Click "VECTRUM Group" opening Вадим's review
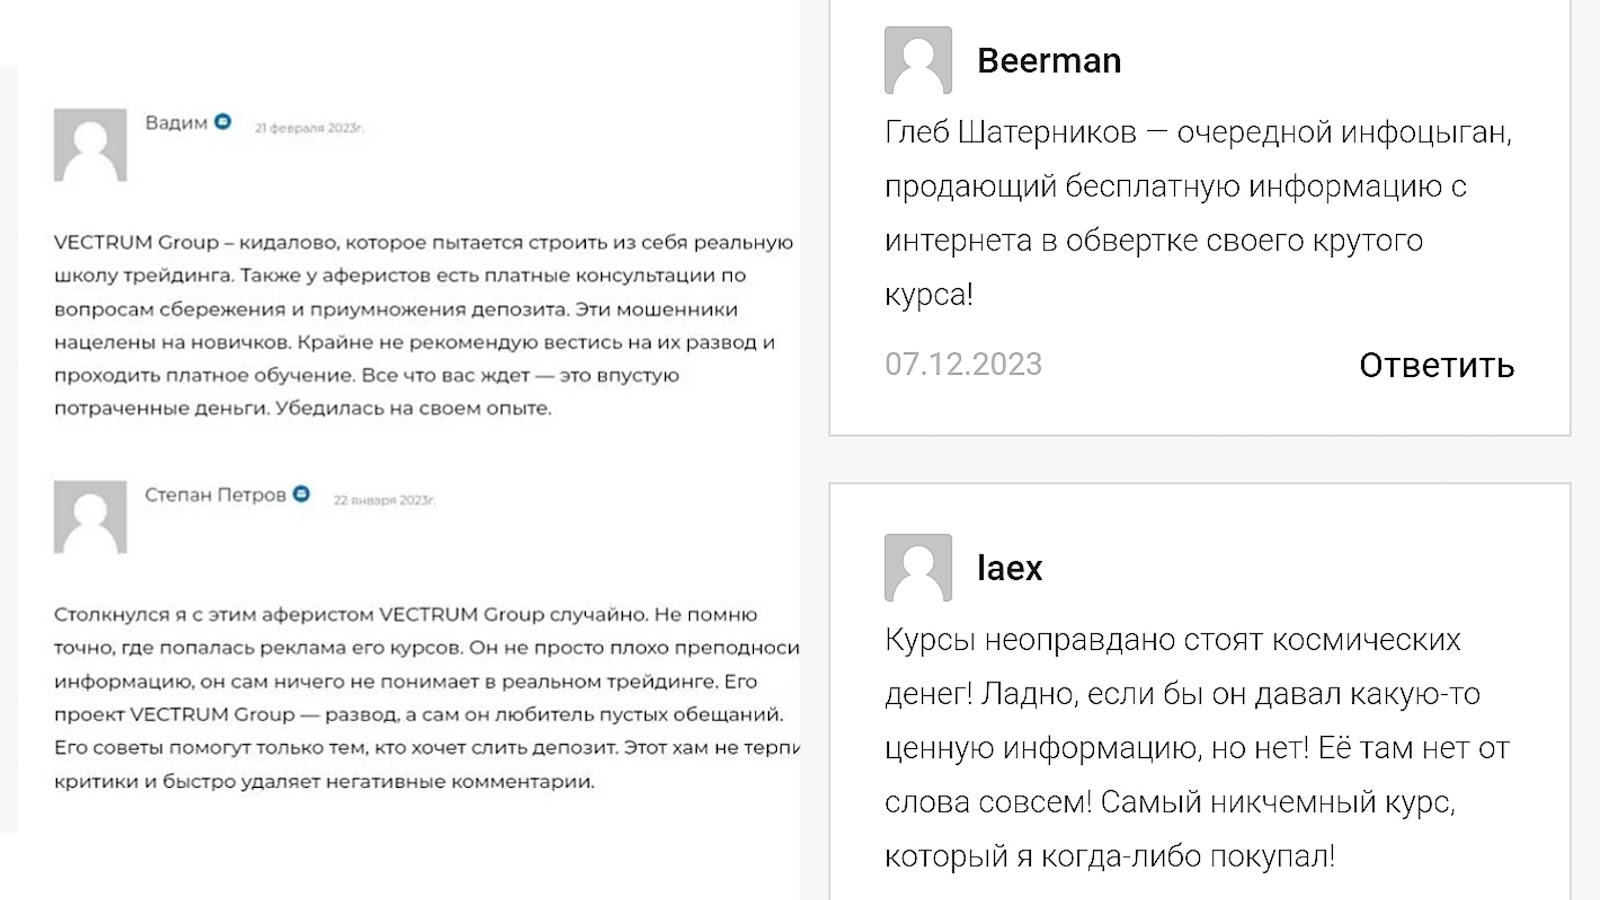The height and width of the screenshot is (900, 1600). tap(136, 243)
